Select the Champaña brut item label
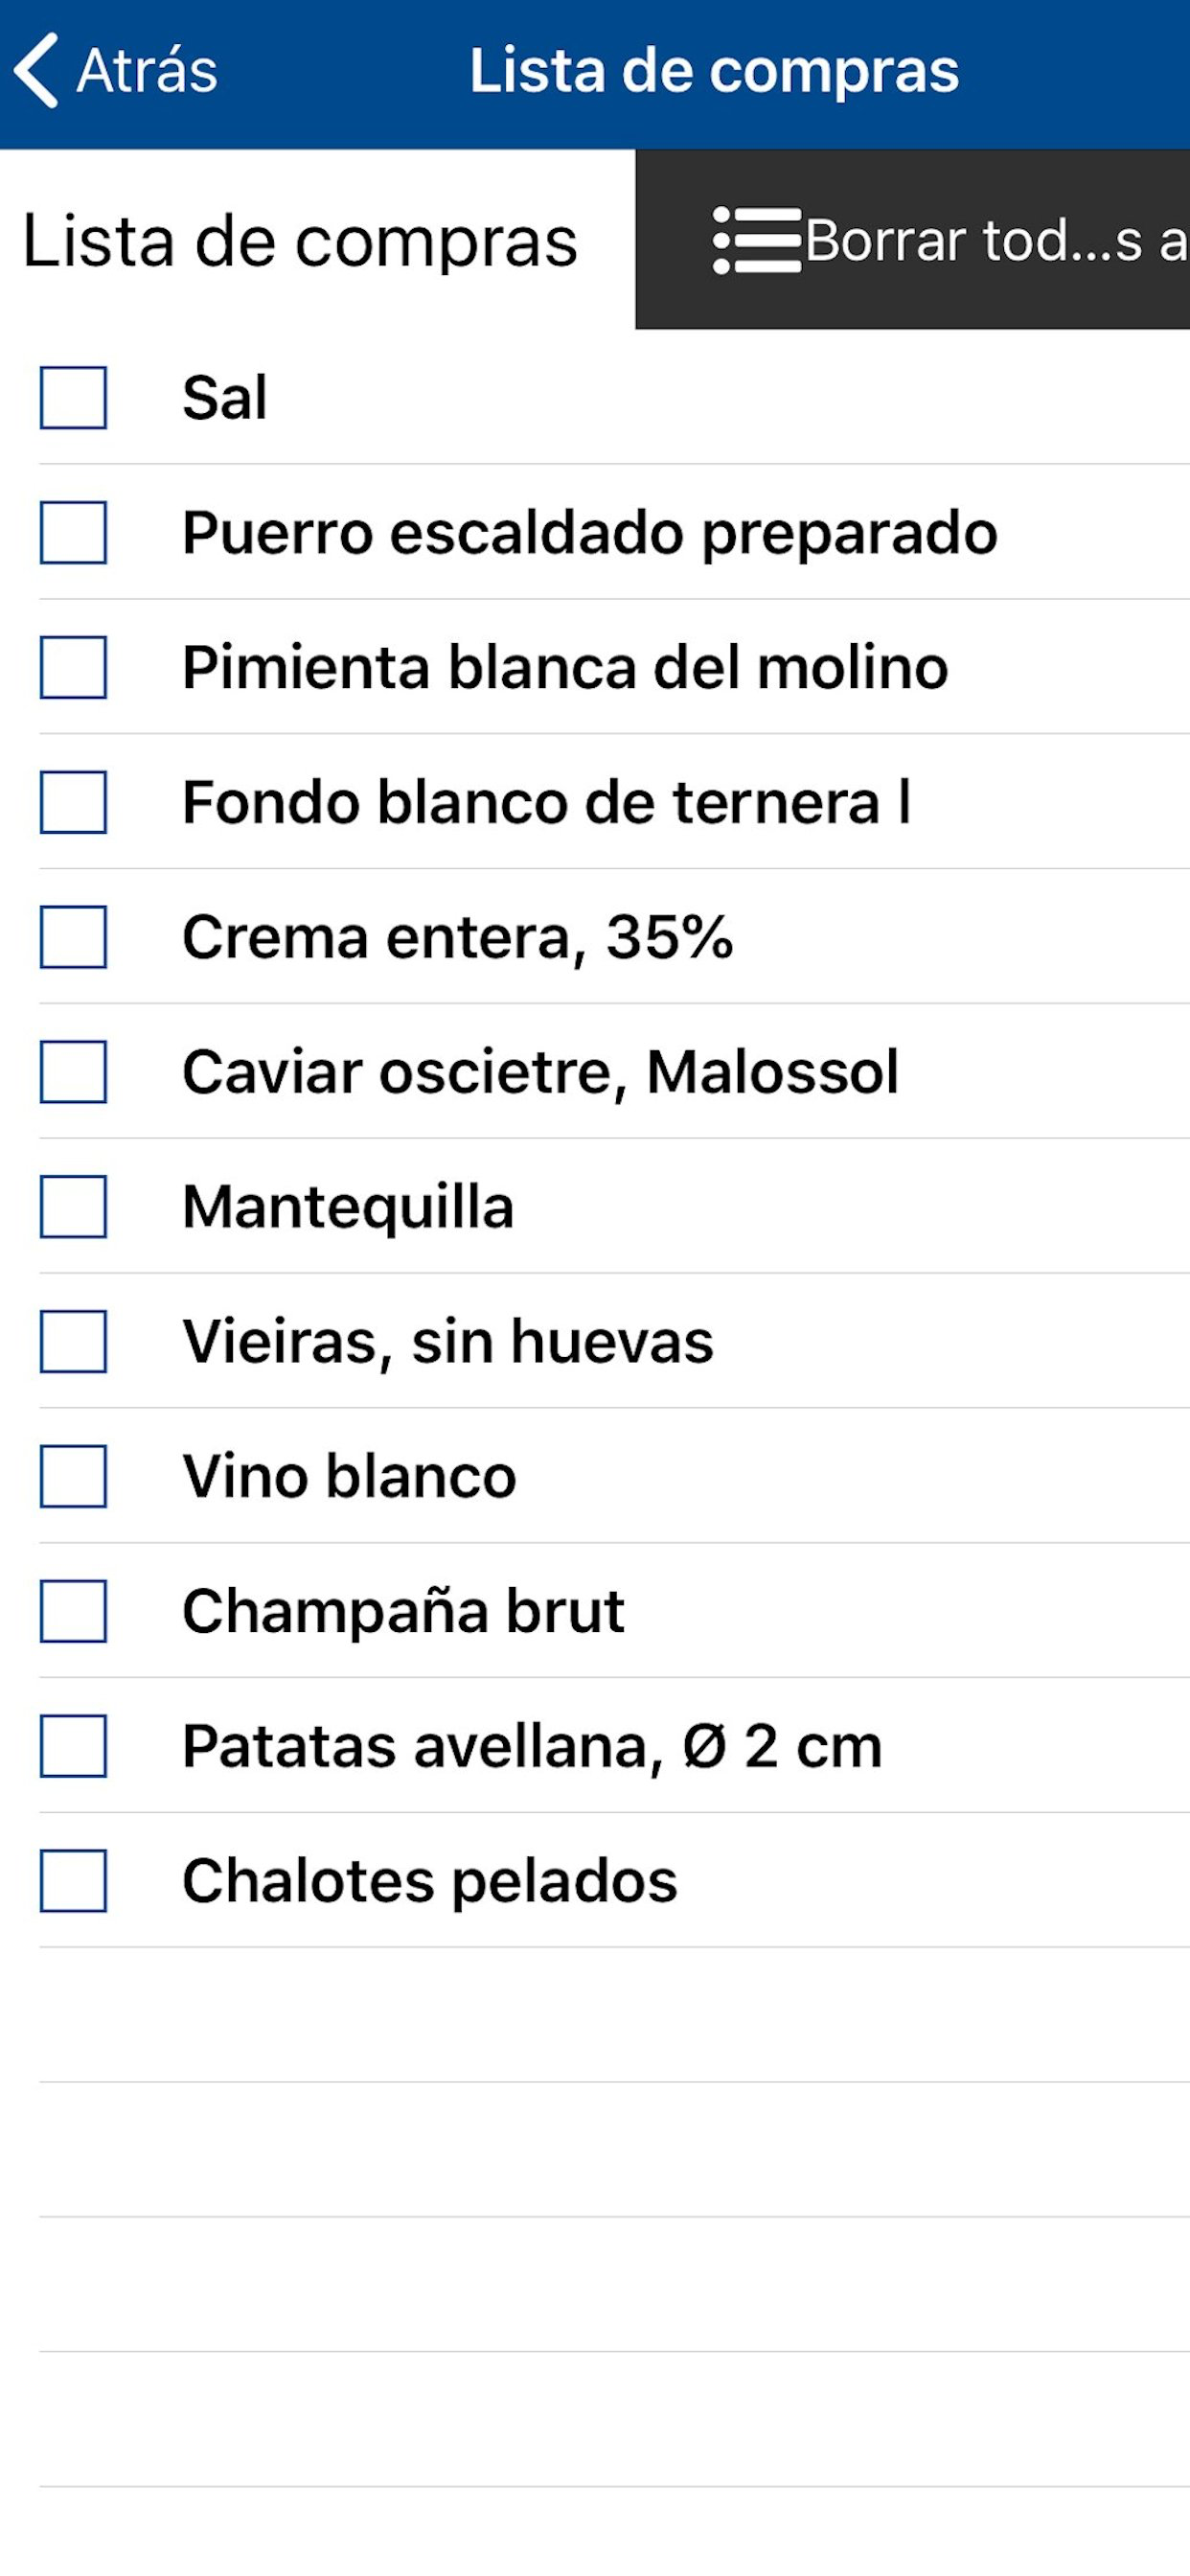Screen dimensions: 1190x2576 pos(403,1611)
